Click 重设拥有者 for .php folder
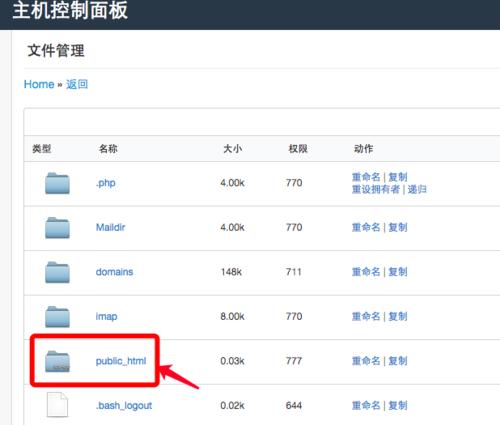Screen dimensions: 500x425 [x=376, y=189]
